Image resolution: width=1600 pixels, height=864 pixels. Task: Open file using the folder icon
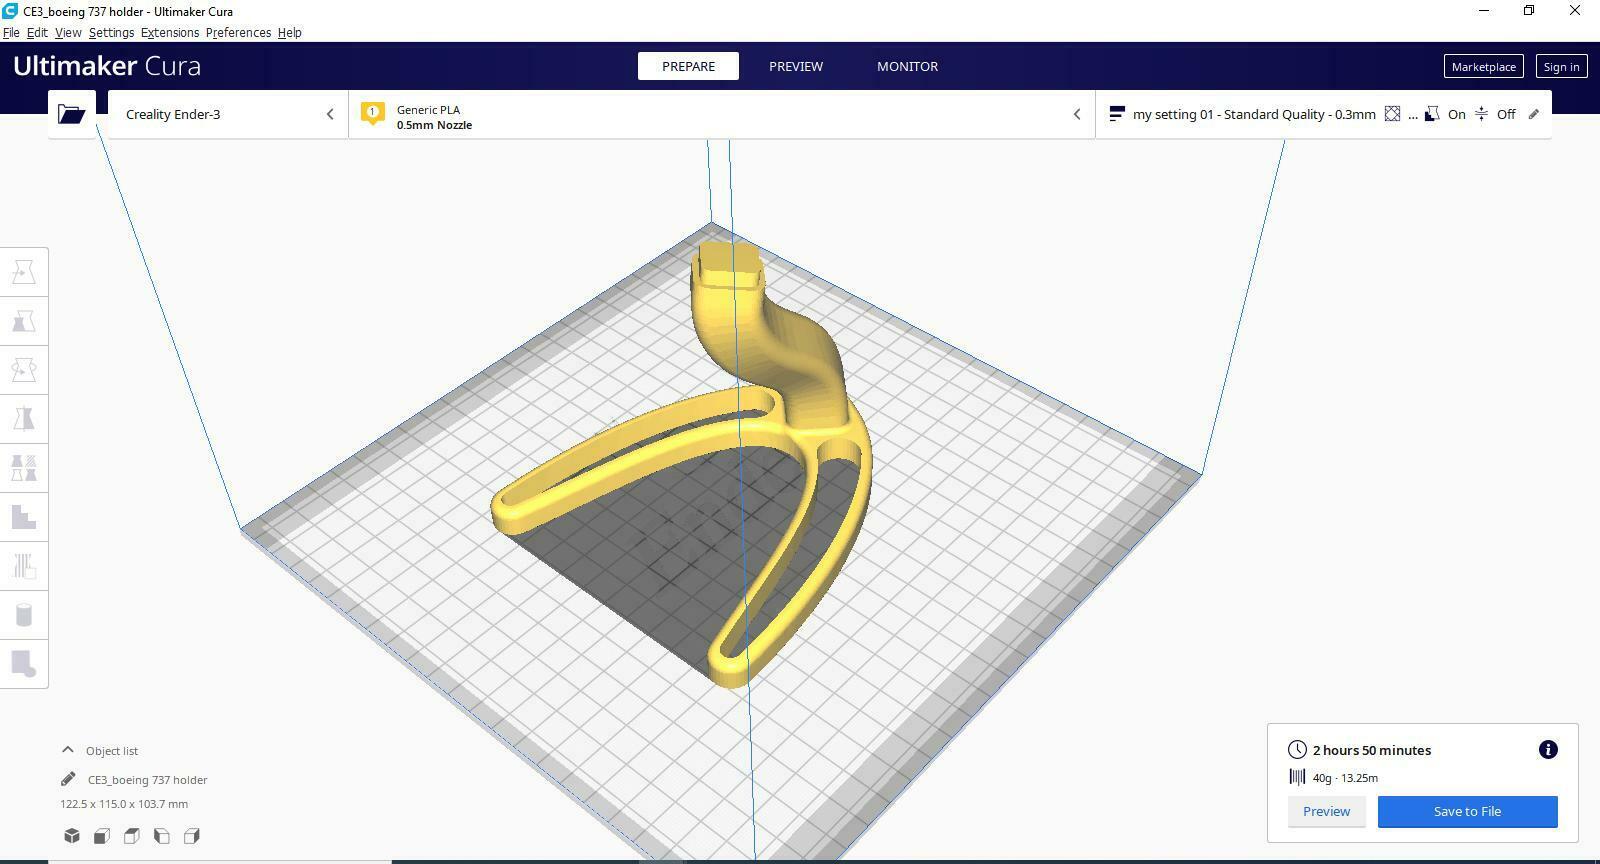71,114
